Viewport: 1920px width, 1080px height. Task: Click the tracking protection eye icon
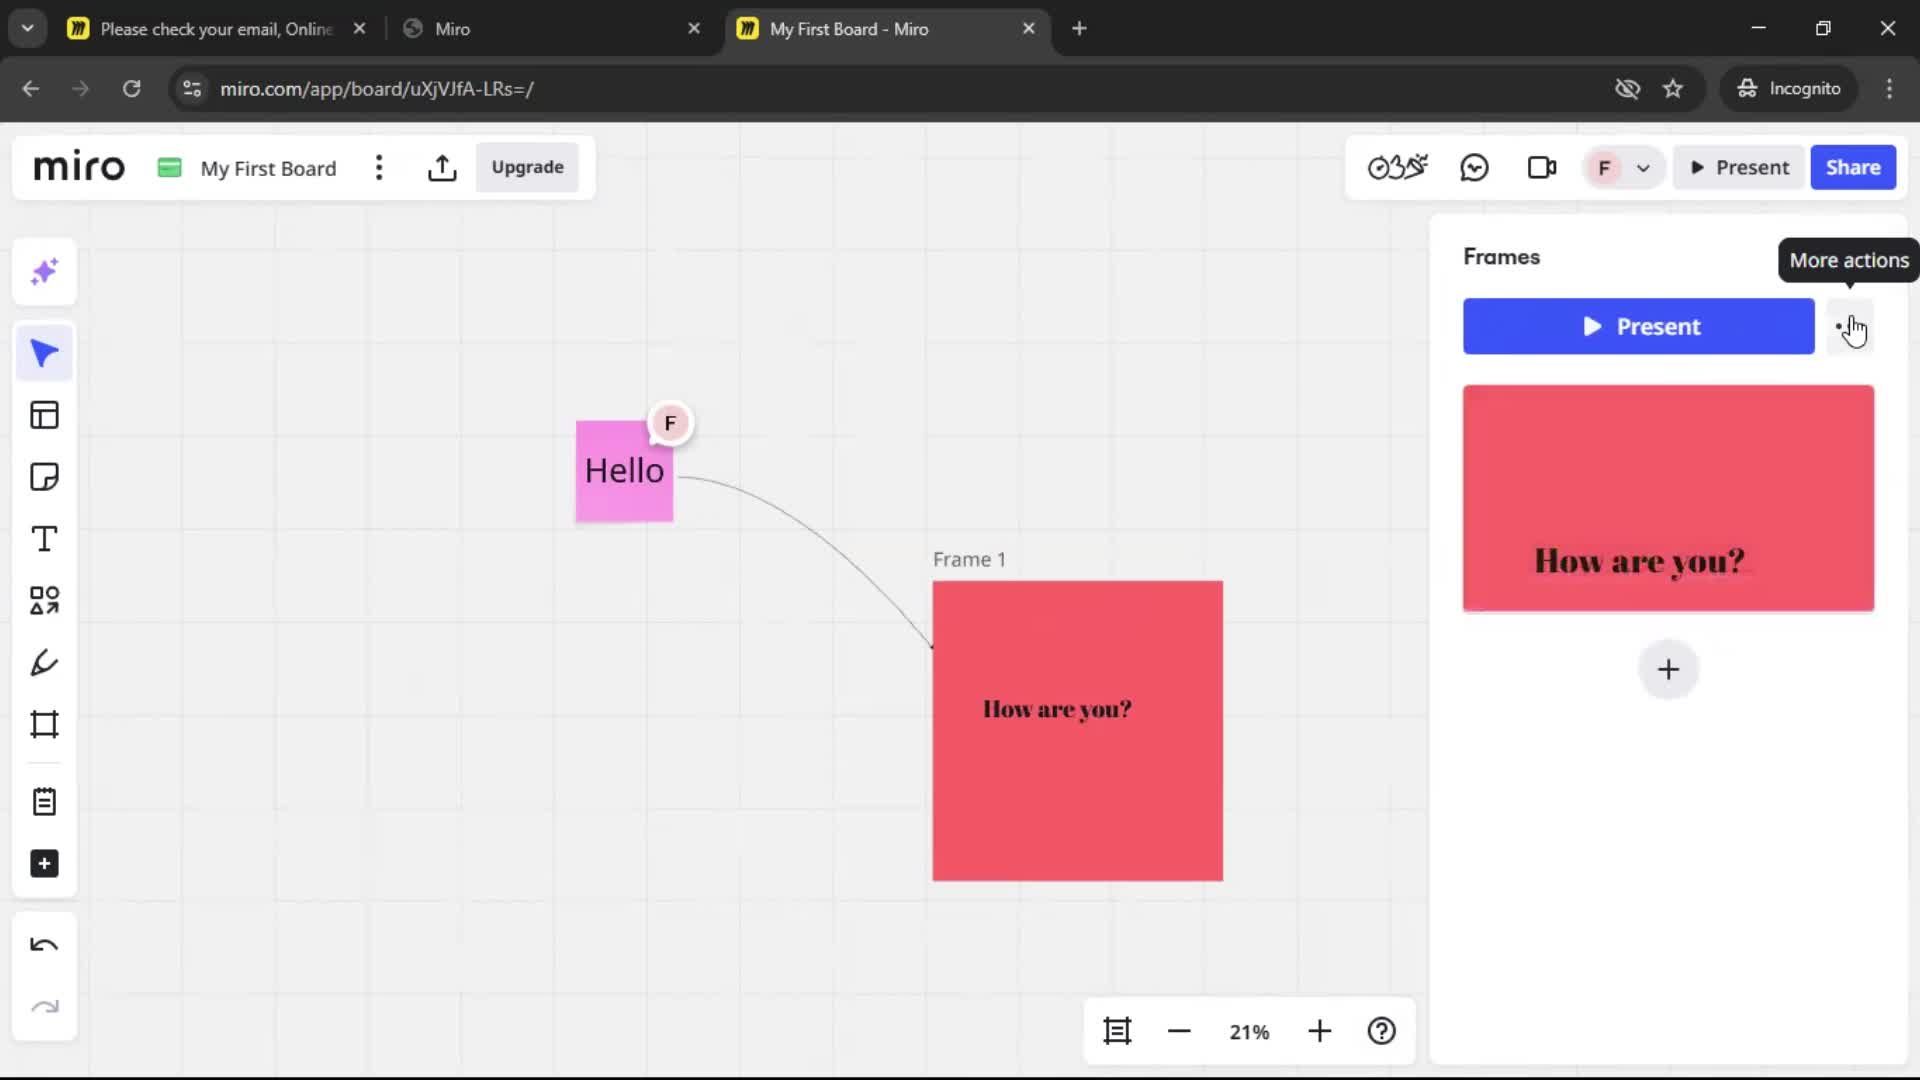[x=1627, y=89]
